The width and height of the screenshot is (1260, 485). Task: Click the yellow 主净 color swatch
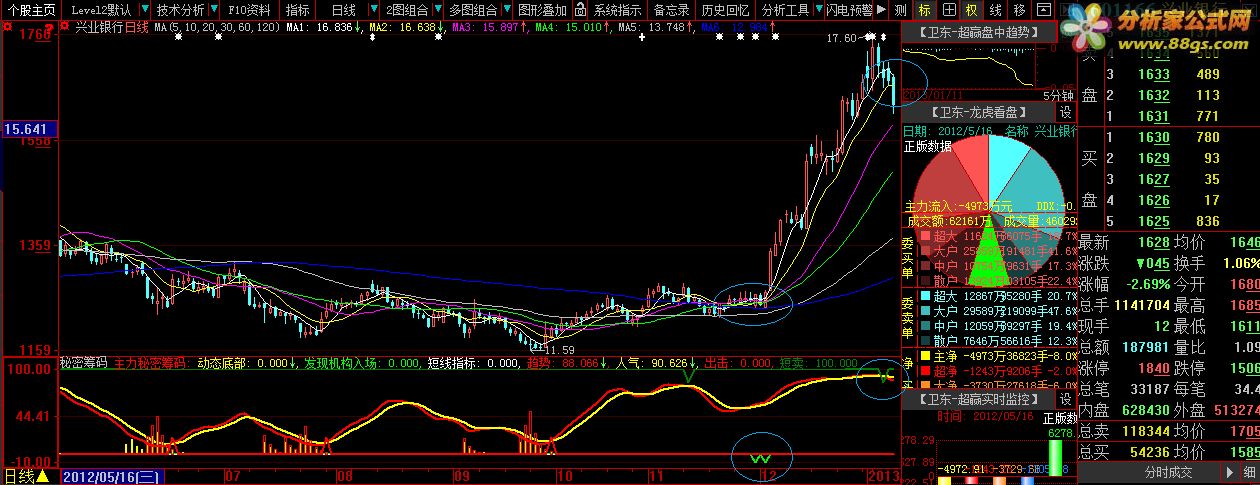(x=924, y=354)
